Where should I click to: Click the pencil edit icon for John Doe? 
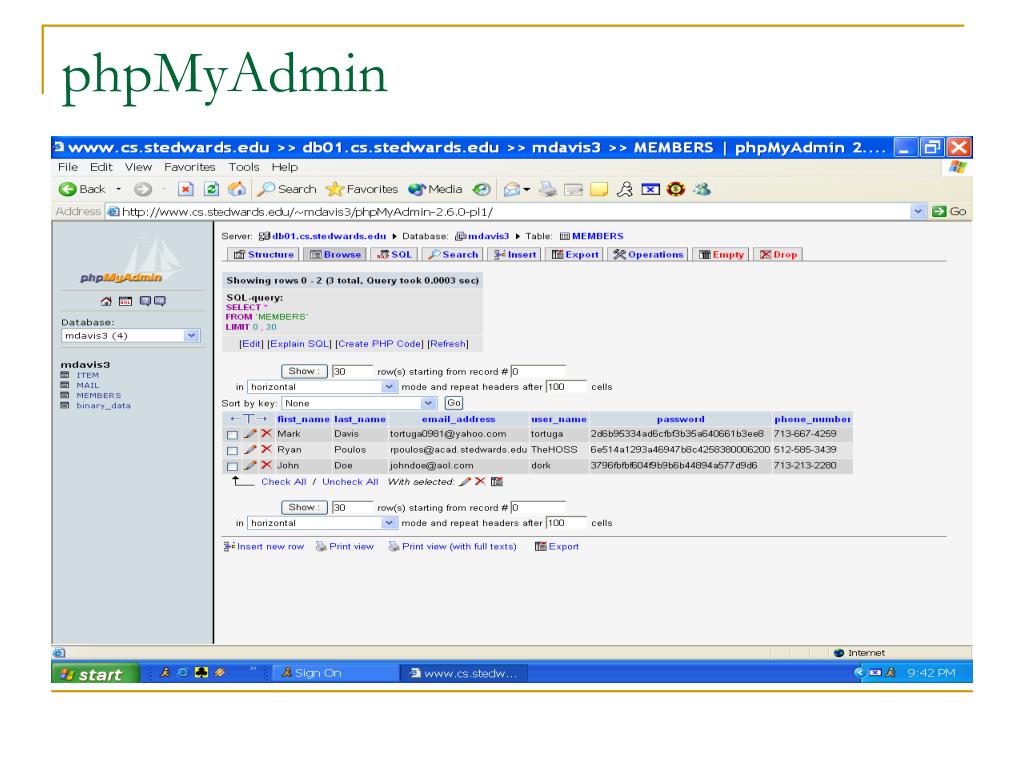click(x=250, y=465)
